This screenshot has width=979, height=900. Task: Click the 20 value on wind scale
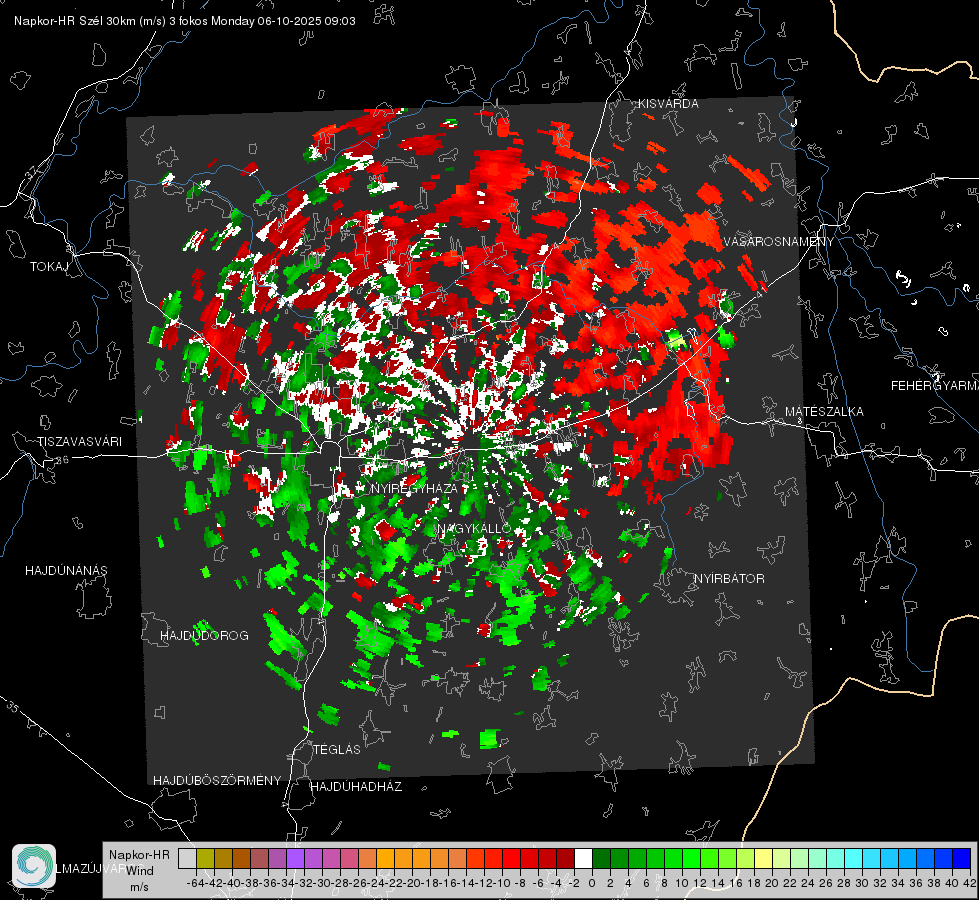click(x=772, y=883)
